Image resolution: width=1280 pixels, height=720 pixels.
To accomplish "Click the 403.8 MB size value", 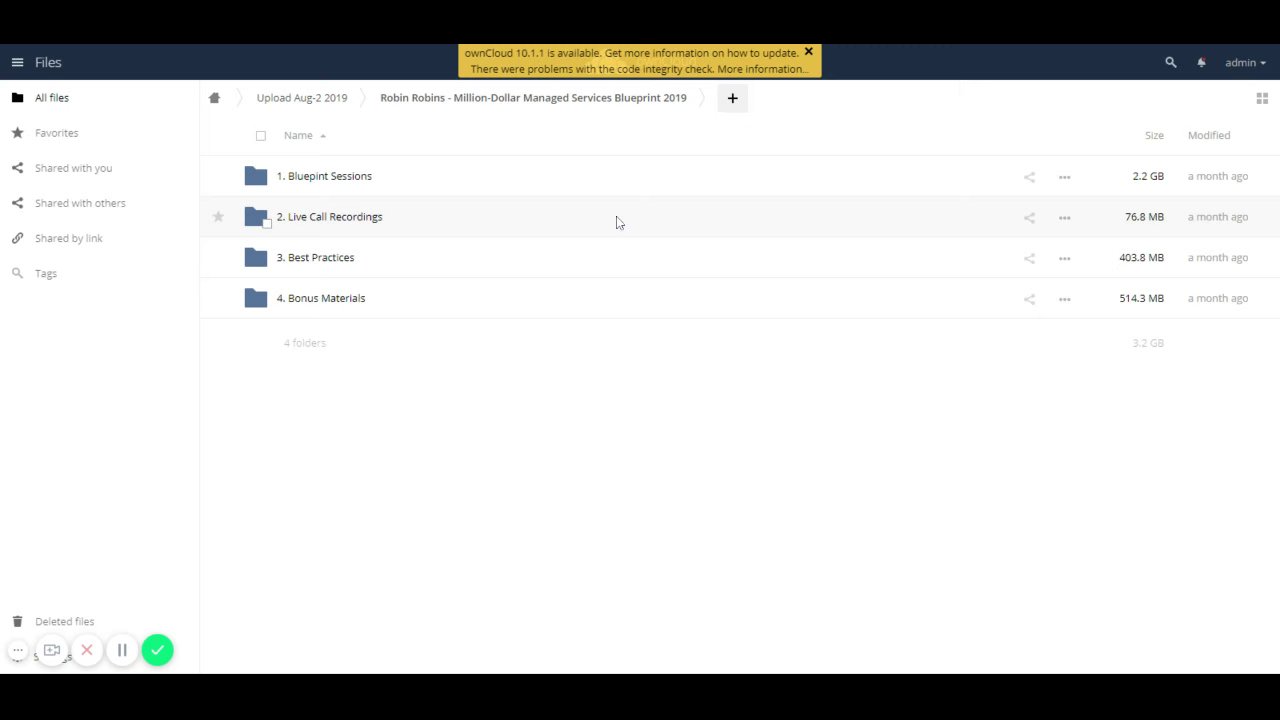I will coord(1141,258).
